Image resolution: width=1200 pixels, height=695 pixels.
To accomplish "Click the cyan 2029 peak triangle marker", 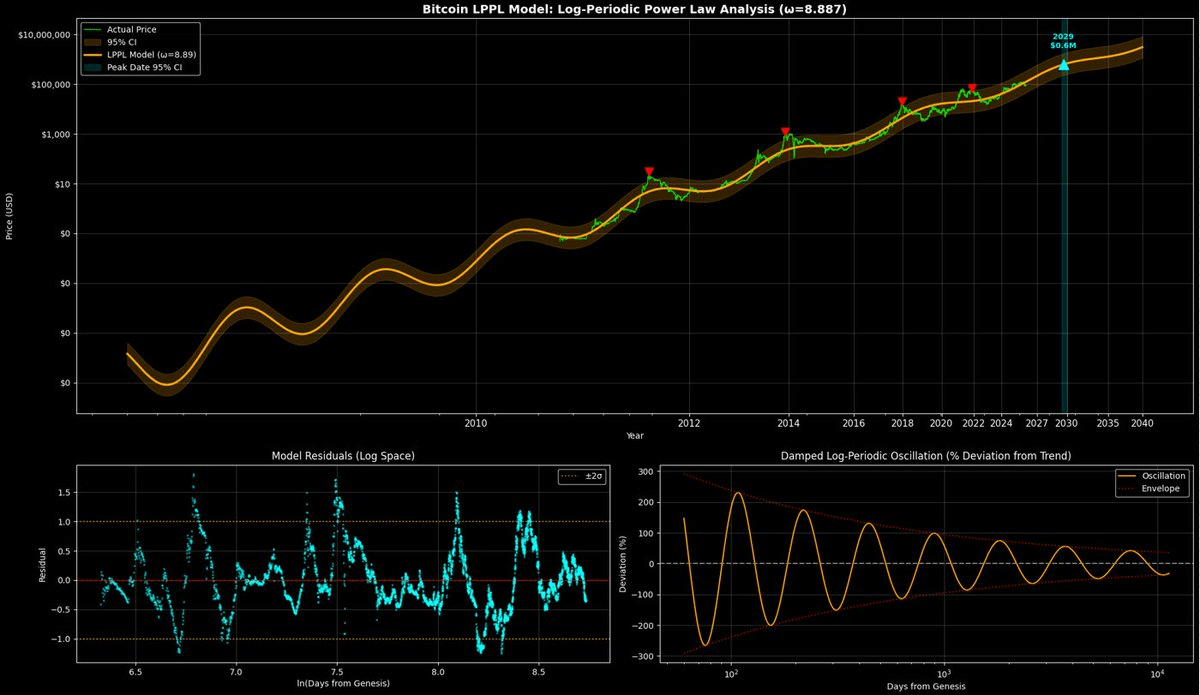I will tap(1064, 64).
